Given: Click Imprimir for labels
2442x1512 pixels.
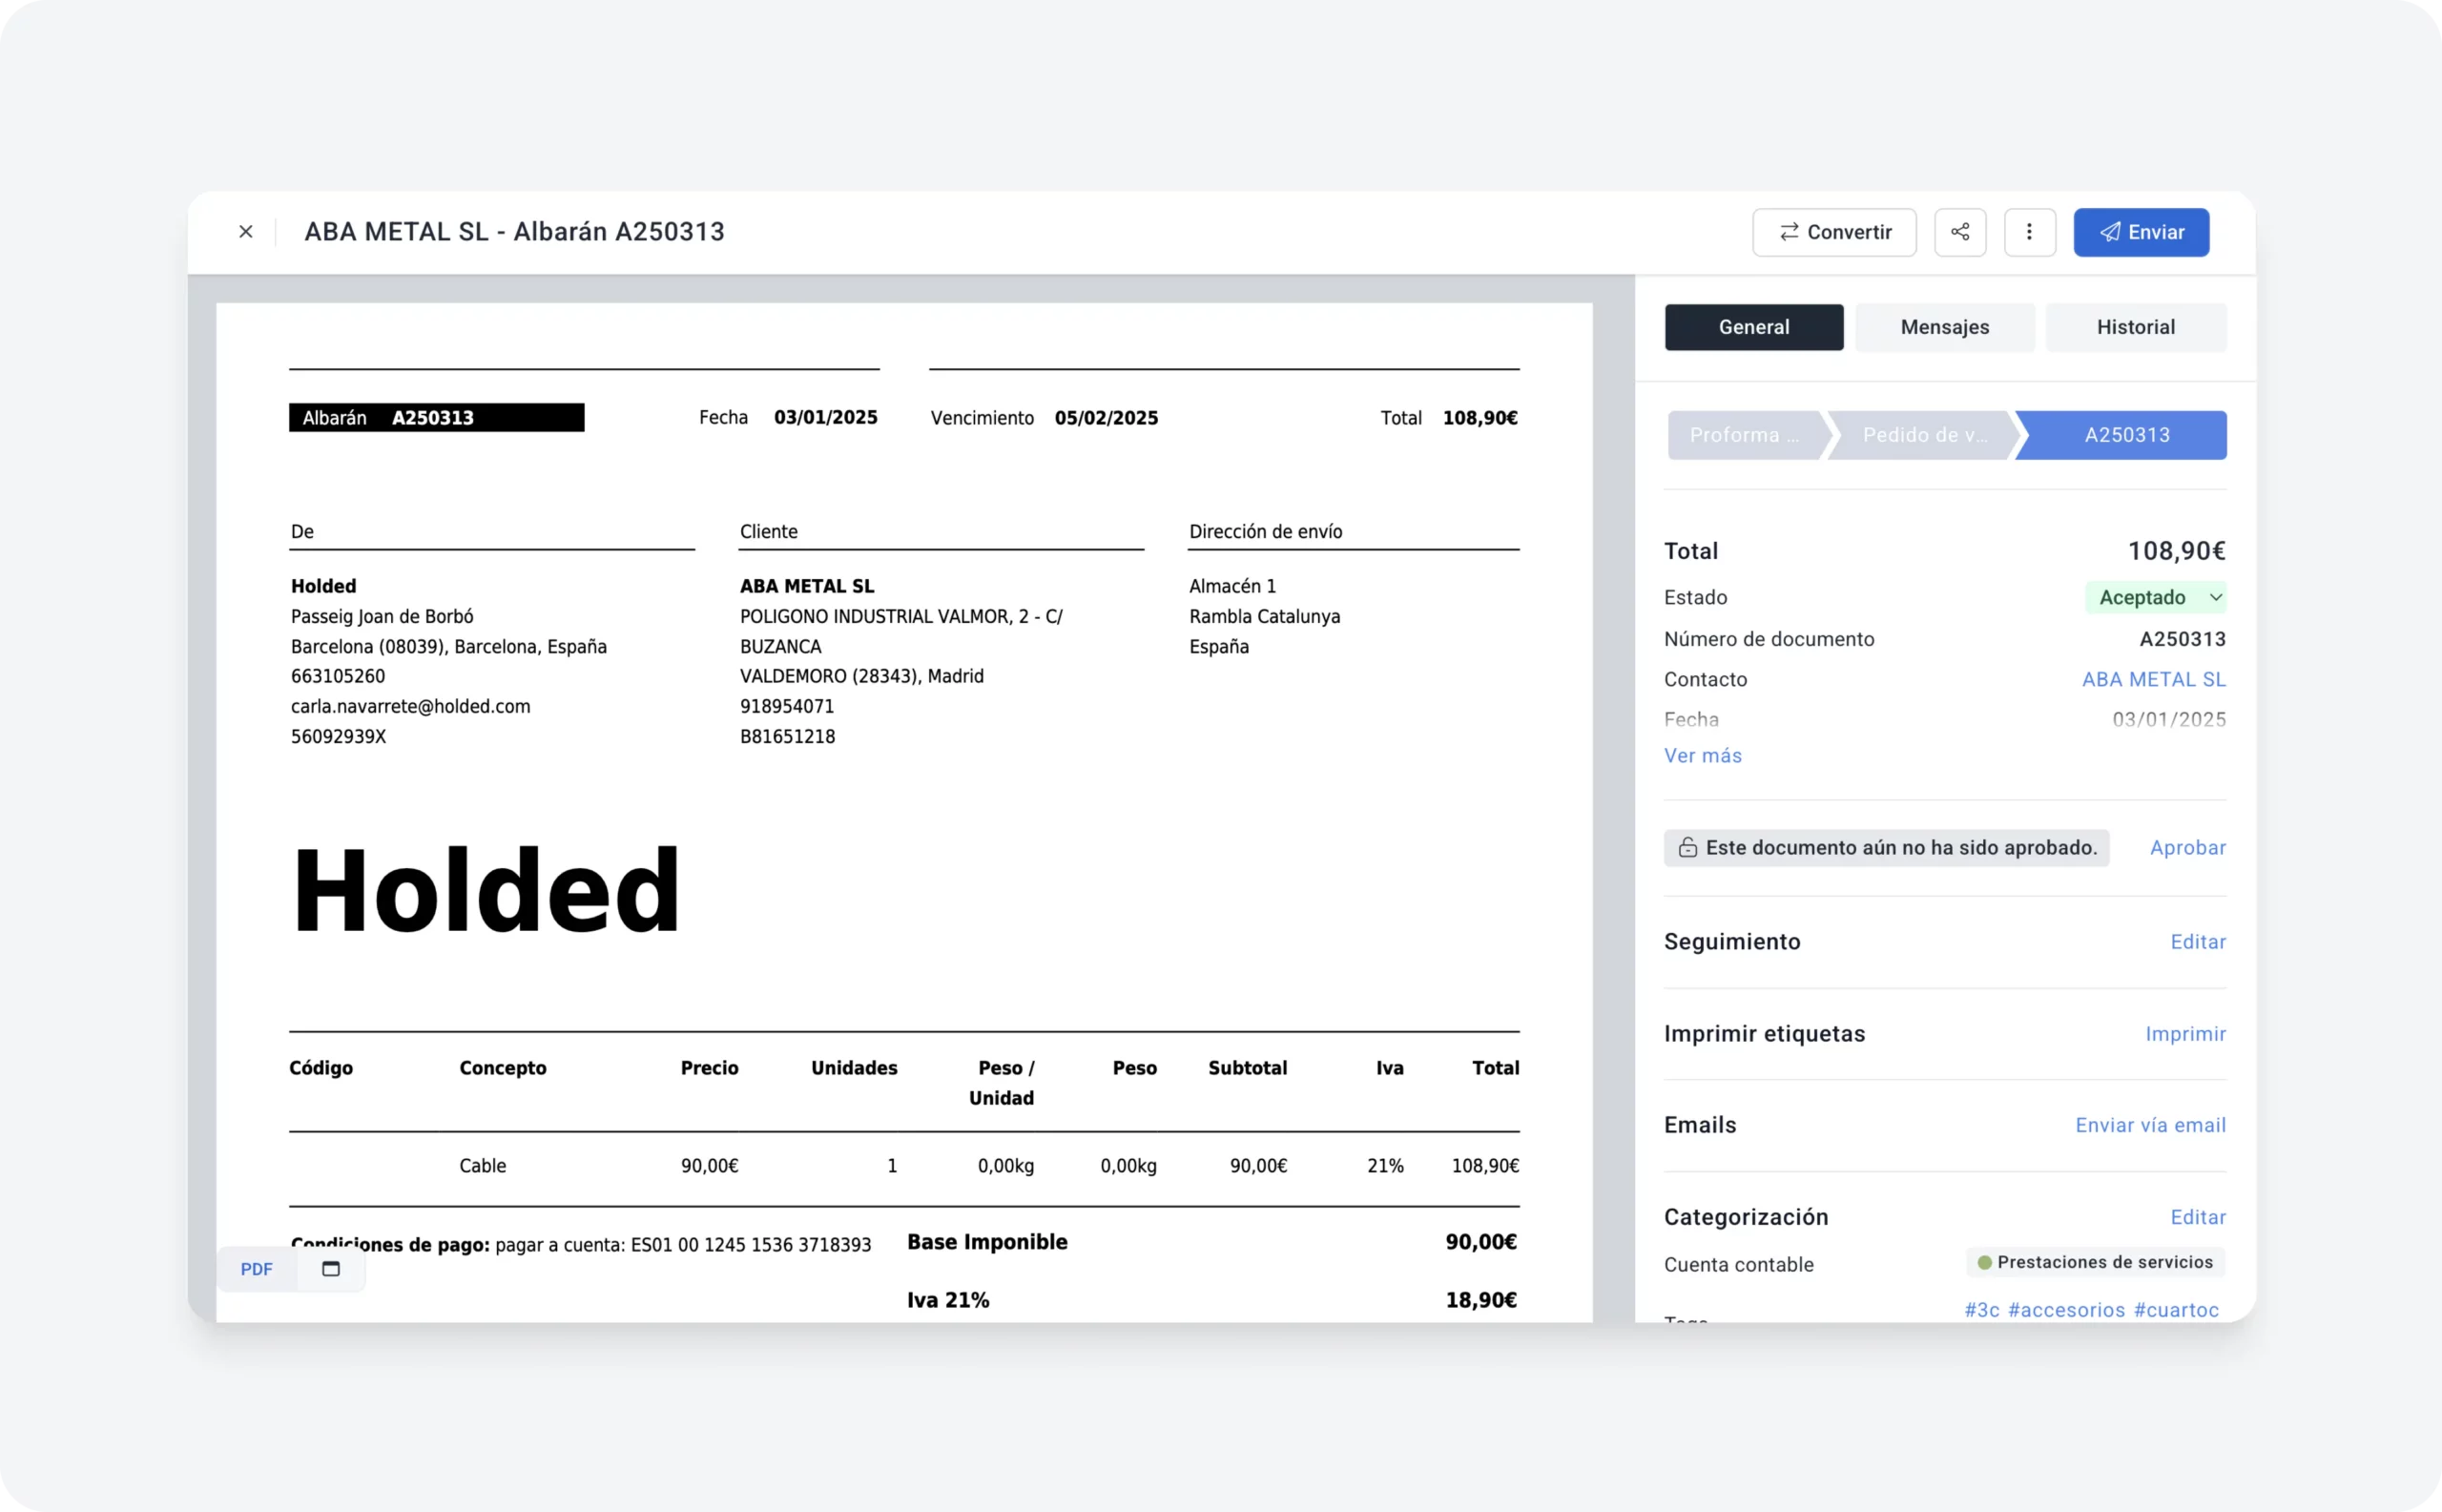Looking at the screenshot, I should coord(2185,1034).
